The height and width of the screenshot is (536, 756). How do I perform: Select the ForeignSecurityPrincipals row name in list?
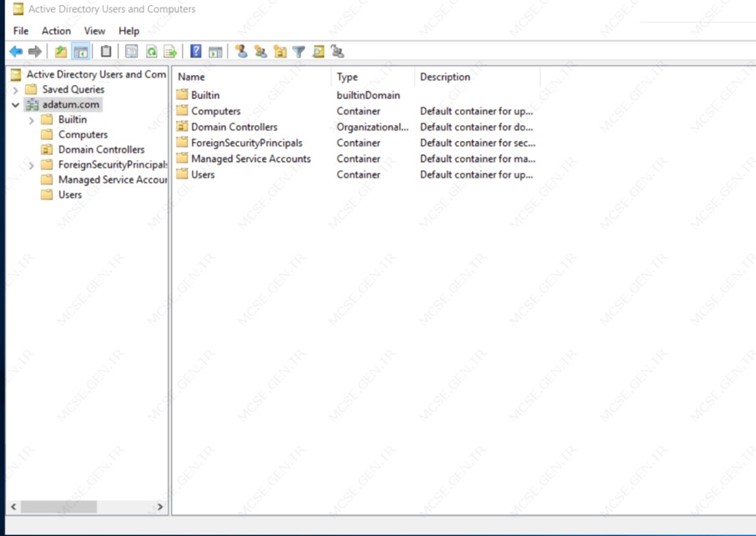247,143
